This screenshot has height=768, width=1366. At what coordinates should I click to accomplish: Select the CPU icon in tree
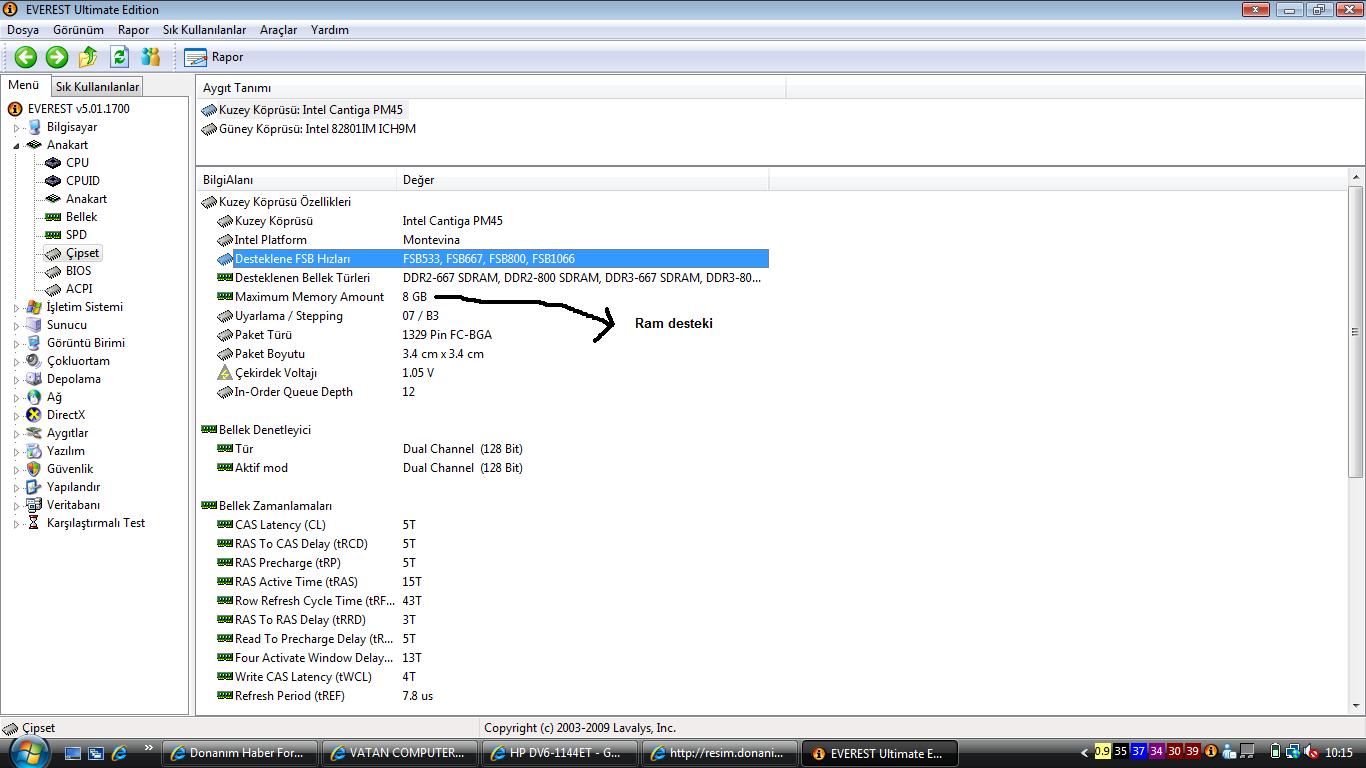pos(53,162)
